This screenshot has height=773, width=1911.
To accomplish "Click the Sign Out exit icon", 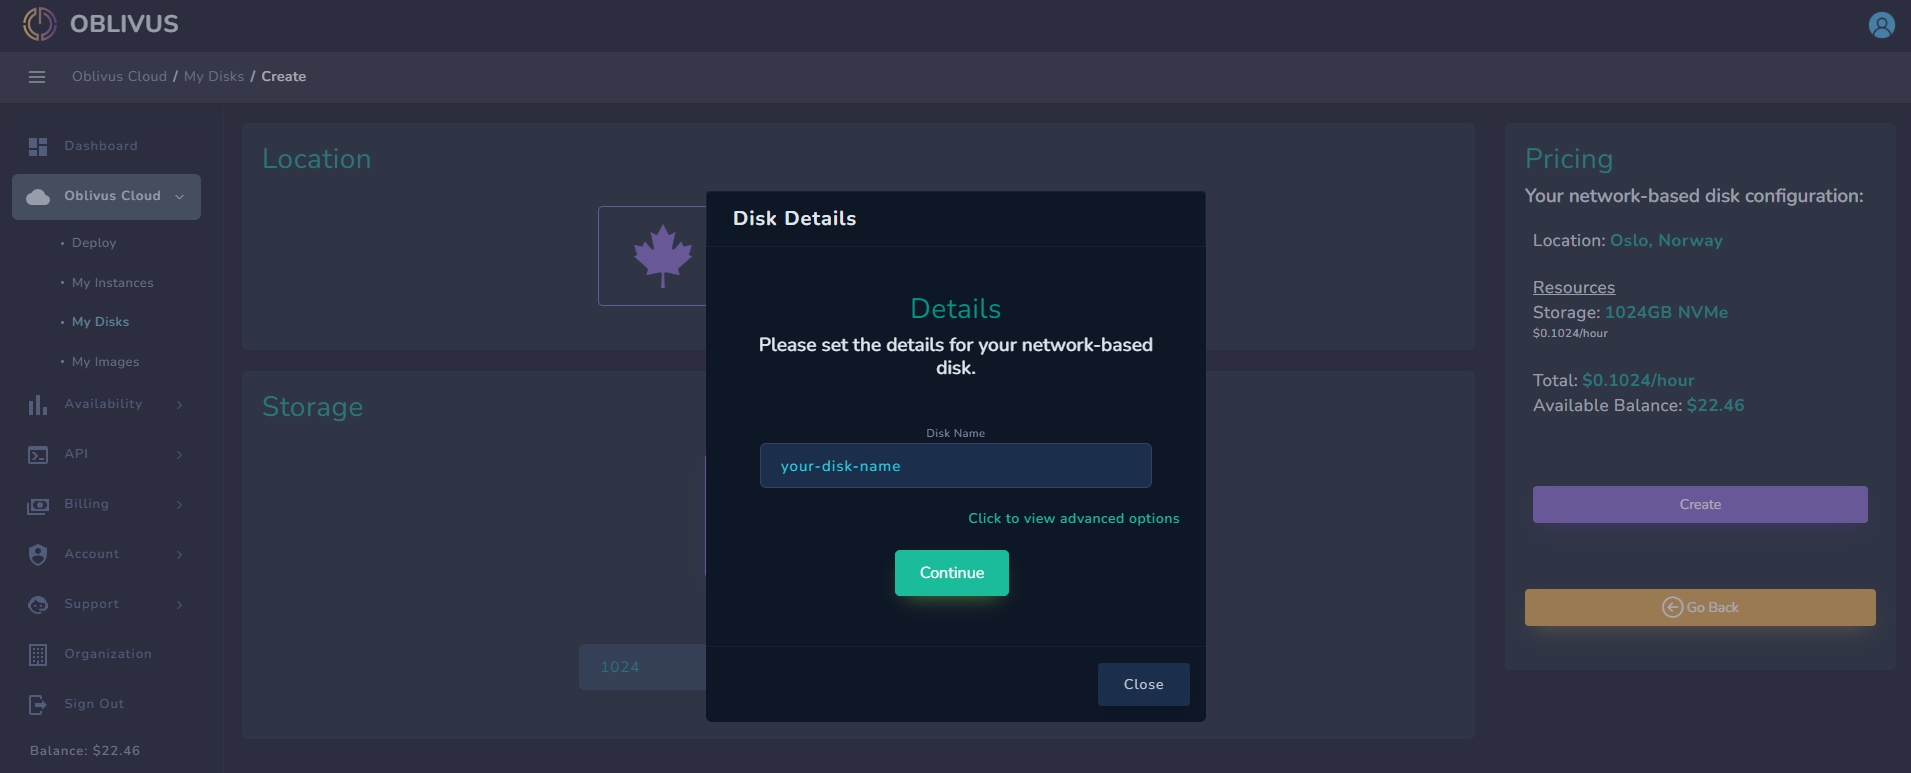I will [x=38, y=705].
